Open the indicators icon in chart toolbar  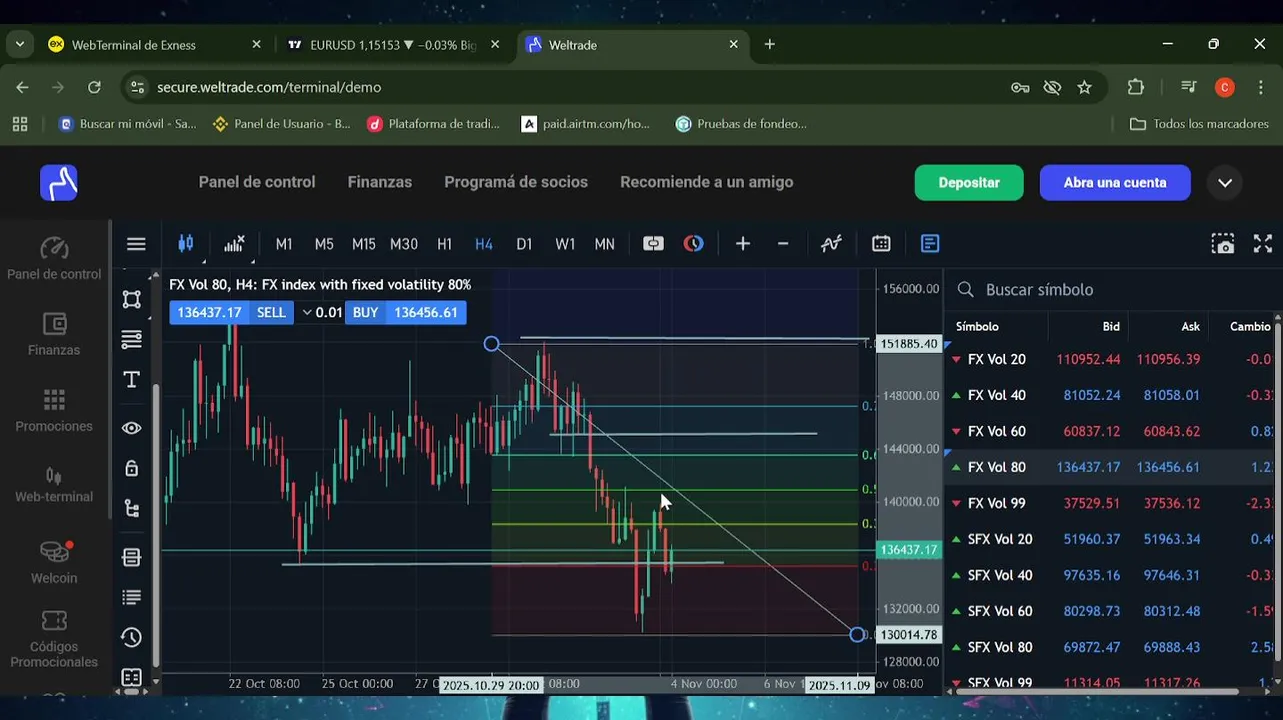click(x=234, y=244)
